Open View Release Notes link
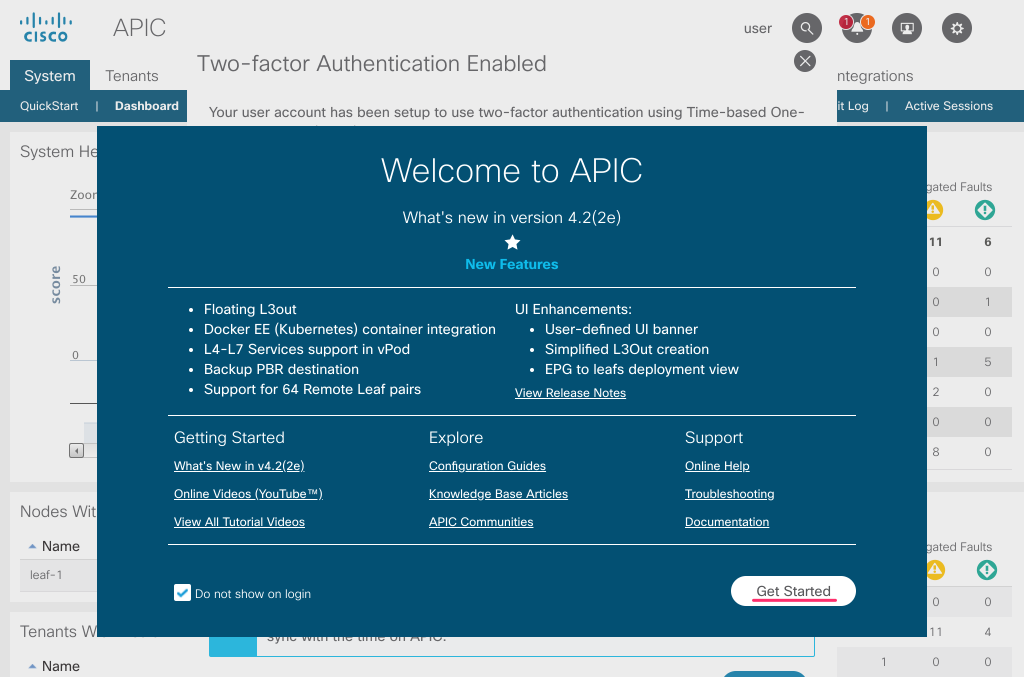 tap(570, 393)
